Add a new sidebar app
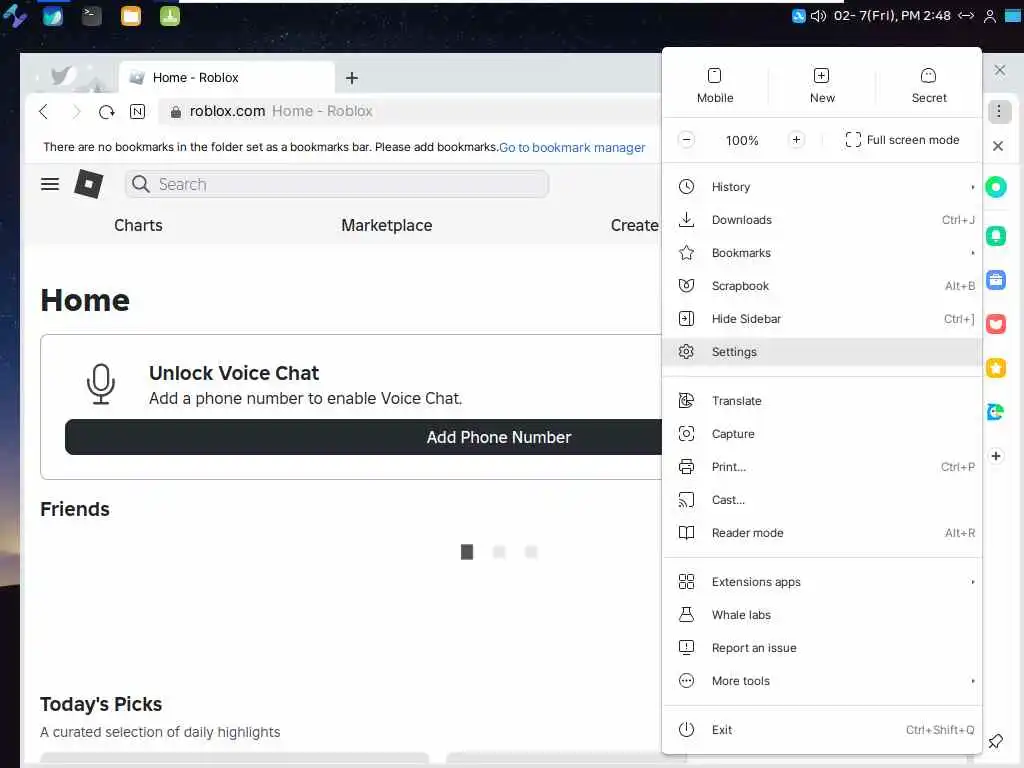Screen dimensions: 1024x768 point(996,456)
